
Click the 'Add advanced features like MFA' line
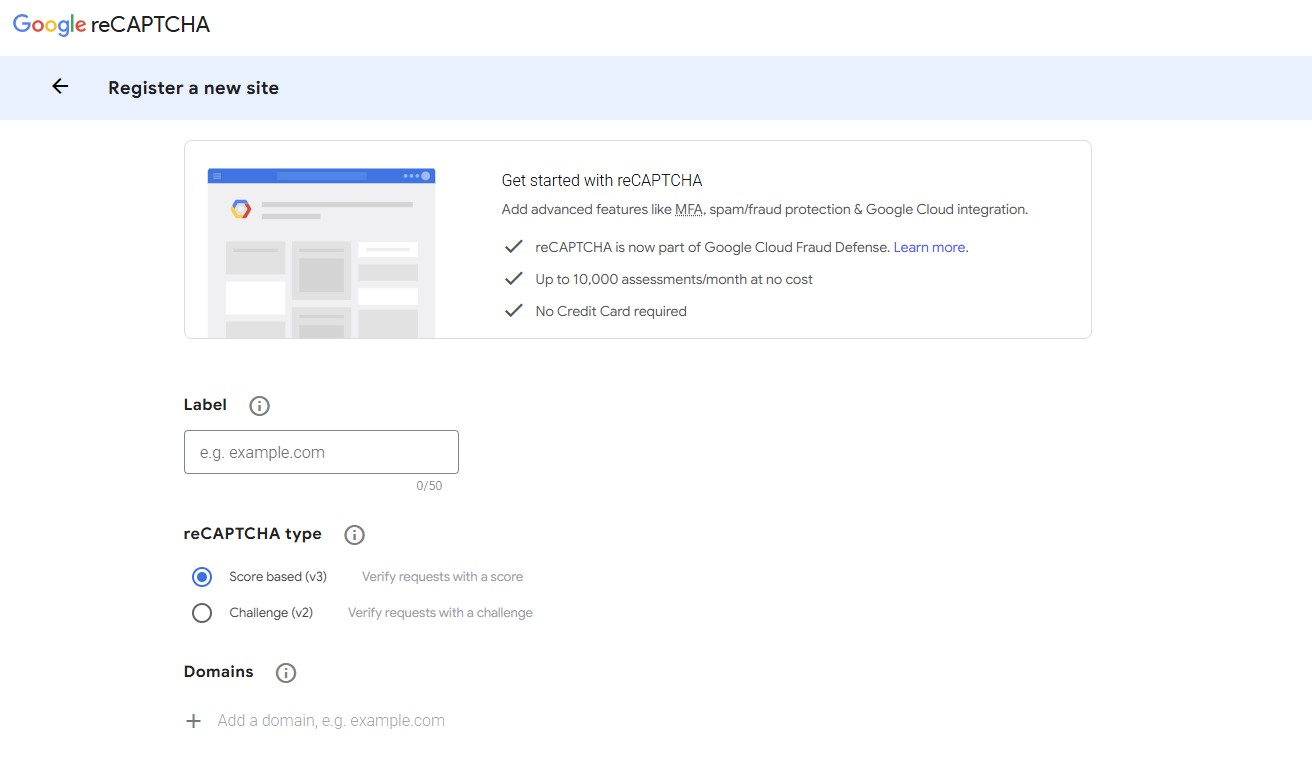click(x=765, y=210)
